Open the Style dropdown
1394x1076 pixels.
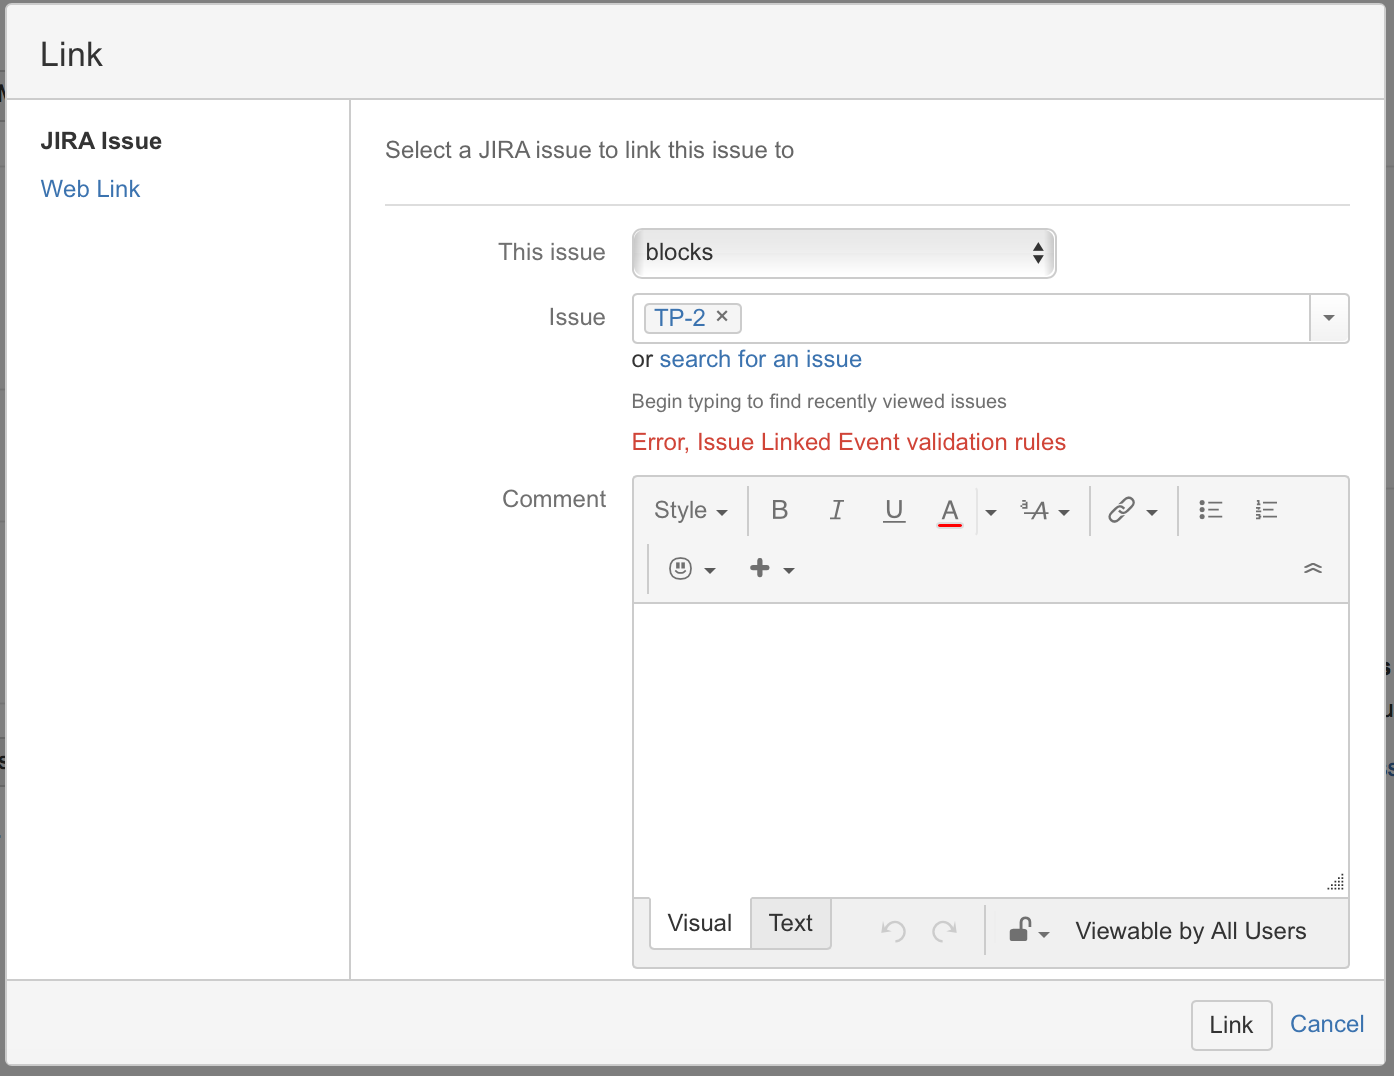690,510
